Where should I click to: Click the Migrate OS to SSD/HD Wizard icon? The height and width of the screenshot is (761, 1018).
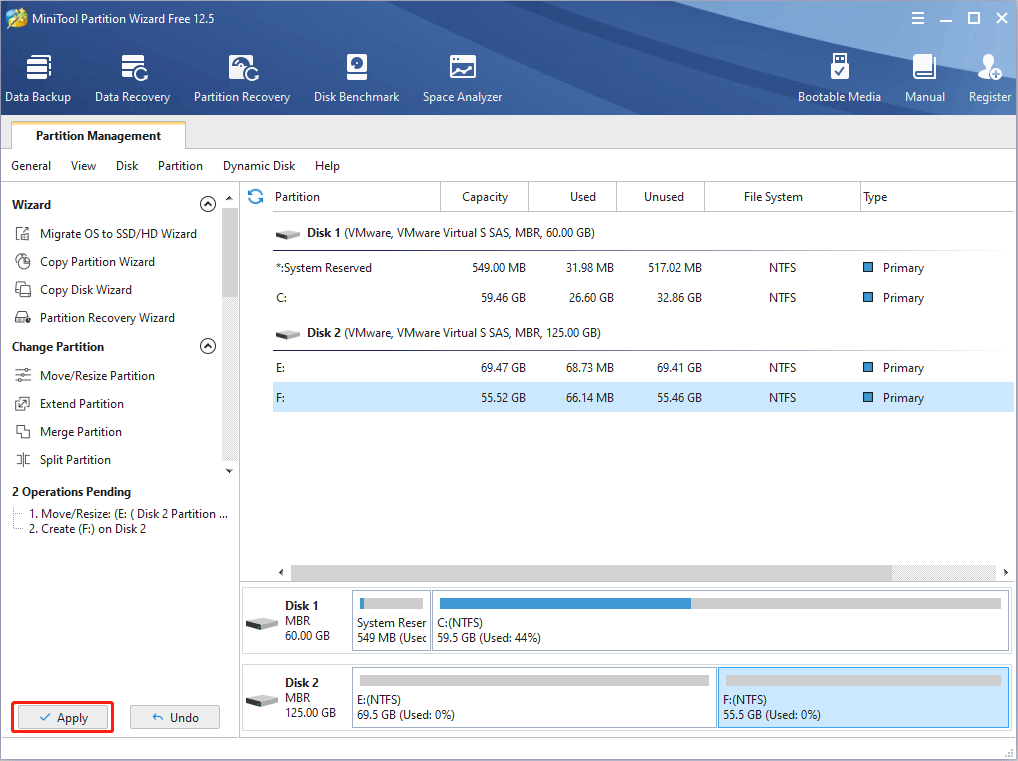(x=23, y=234)
